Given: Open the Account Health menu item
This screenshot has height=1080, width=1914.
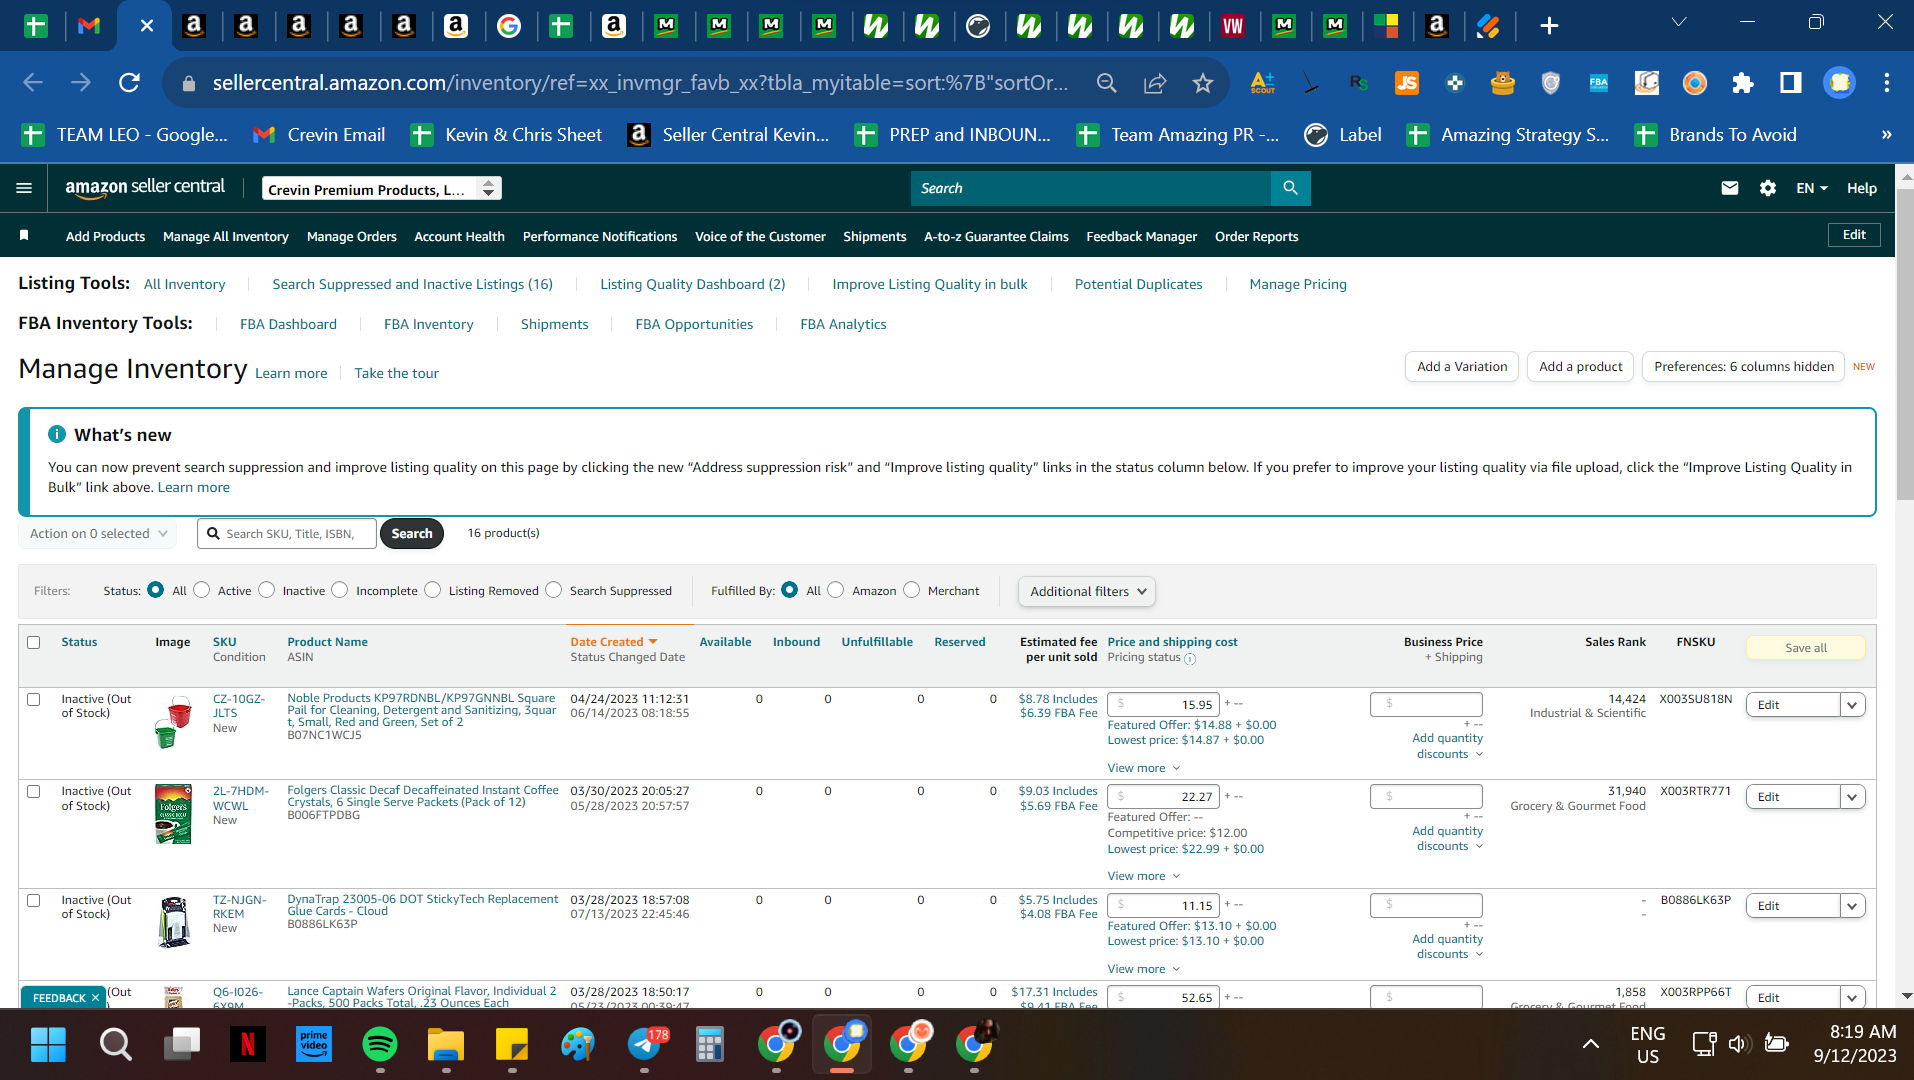Looking at the screenshot, I should (459, 236).
